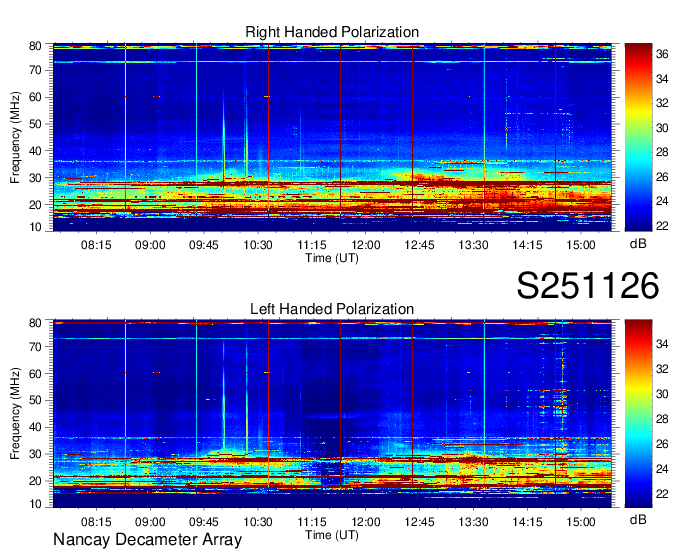The height and width of the screenshot is (552, 680).
Task: Click the 10 MHz tick on lower plot
Action: click(34, 505)
